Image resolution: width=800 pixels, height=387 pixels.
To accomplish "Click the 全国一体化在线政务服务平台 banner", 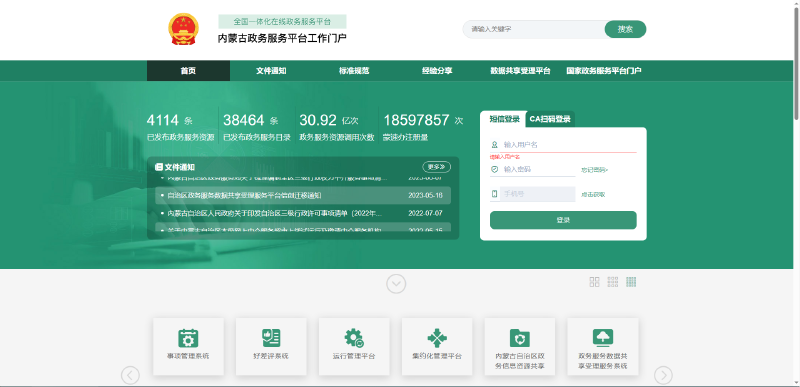I will click(282, 21).
